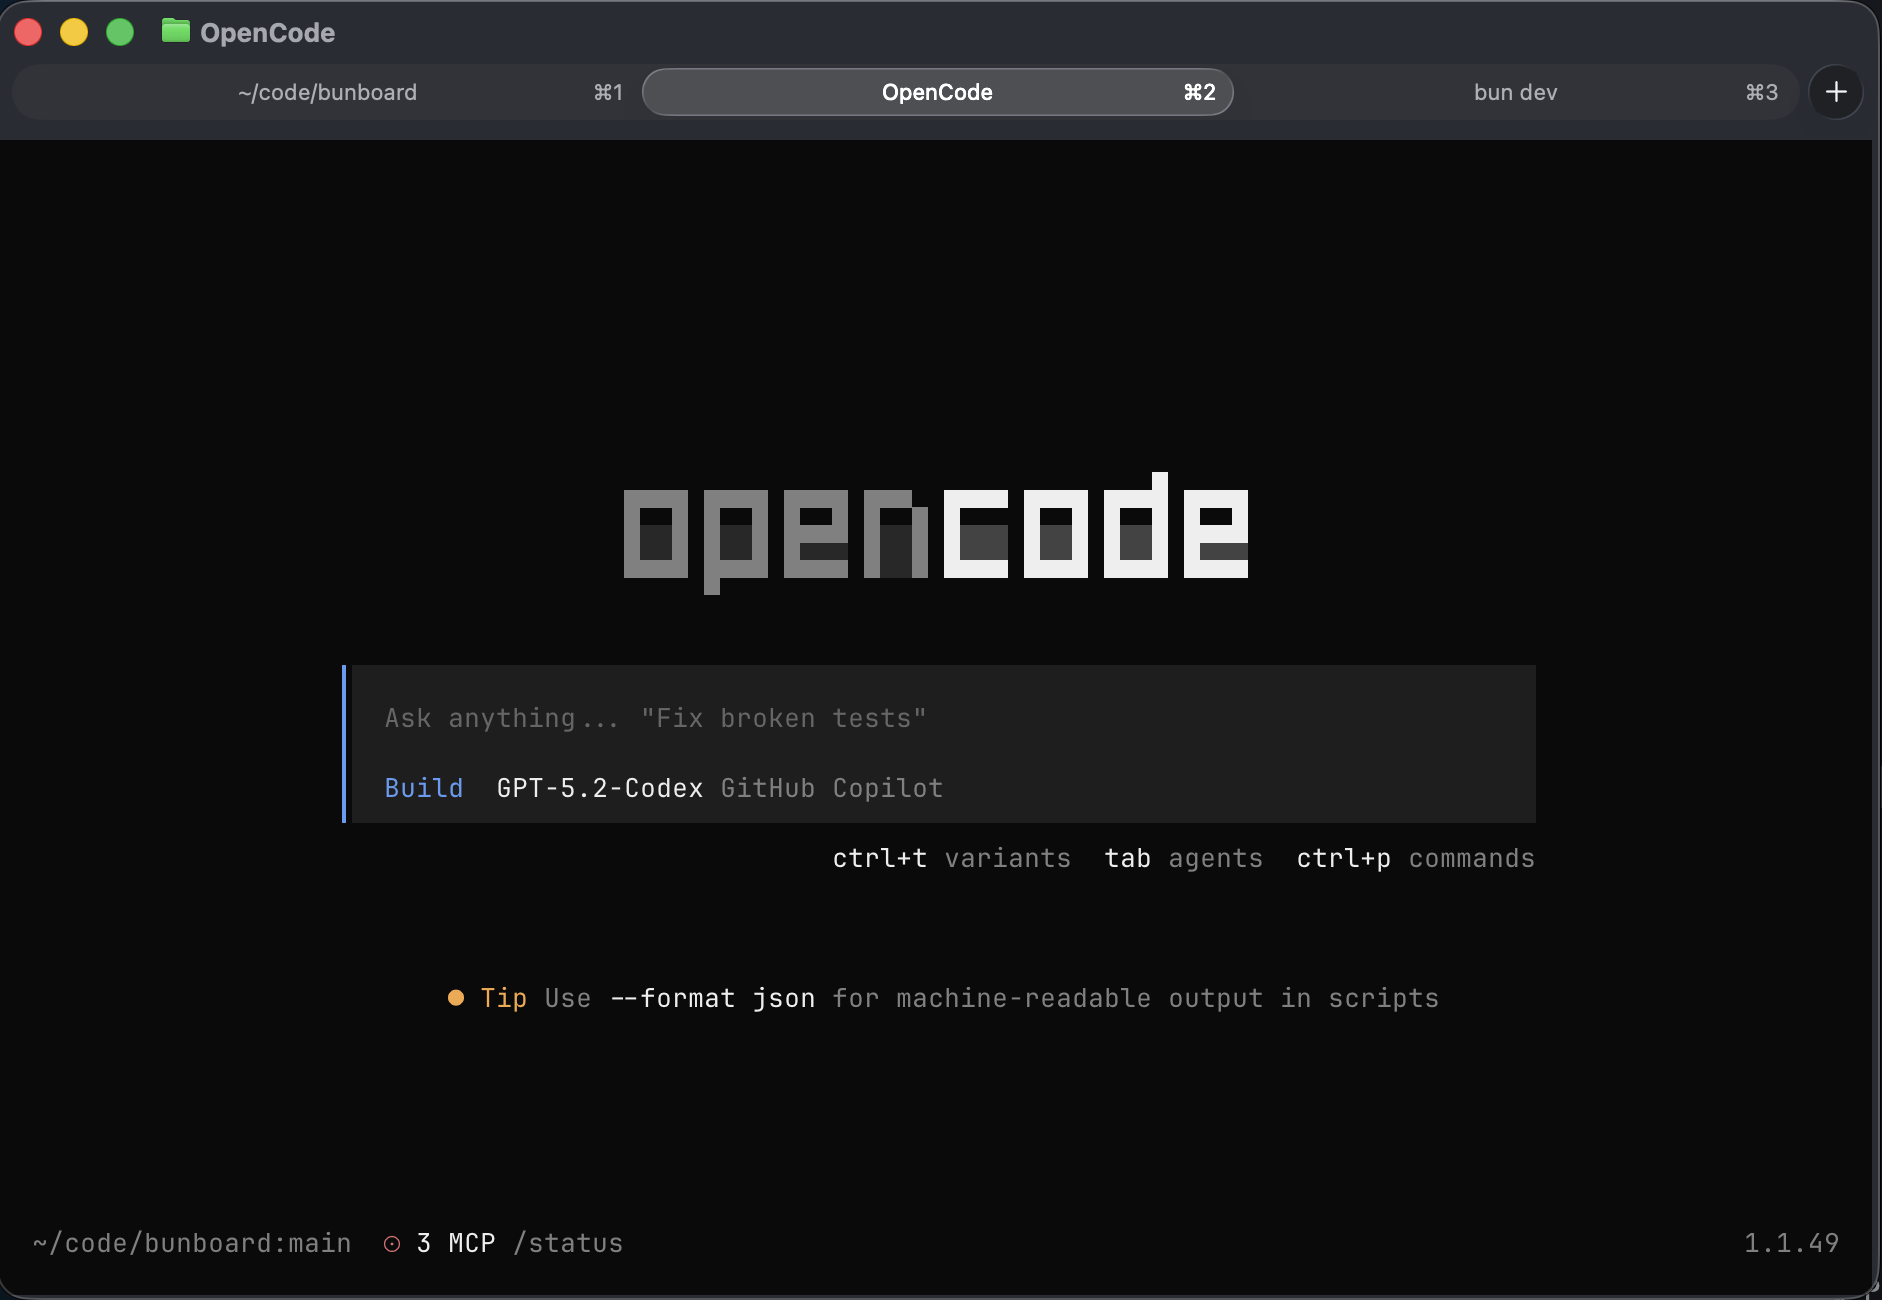Click the red MCP status circle icon
This screenshot has height=1300, width=1882.
tap(392, 1243)
